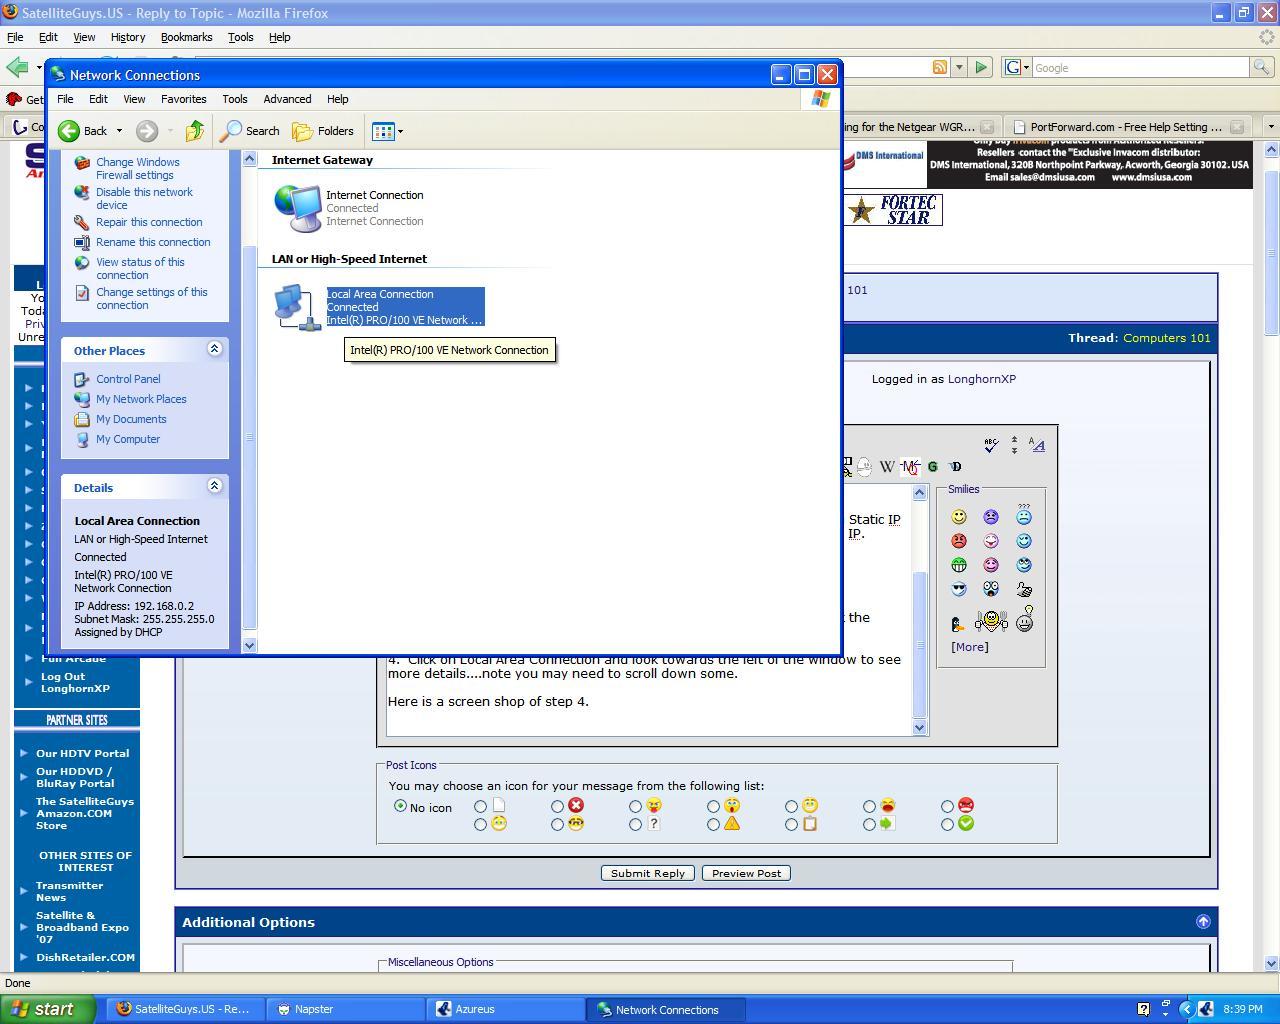Click the Wikipedia W tag icon
The image size is (1280, 1024).
click(x=887, y=467)
